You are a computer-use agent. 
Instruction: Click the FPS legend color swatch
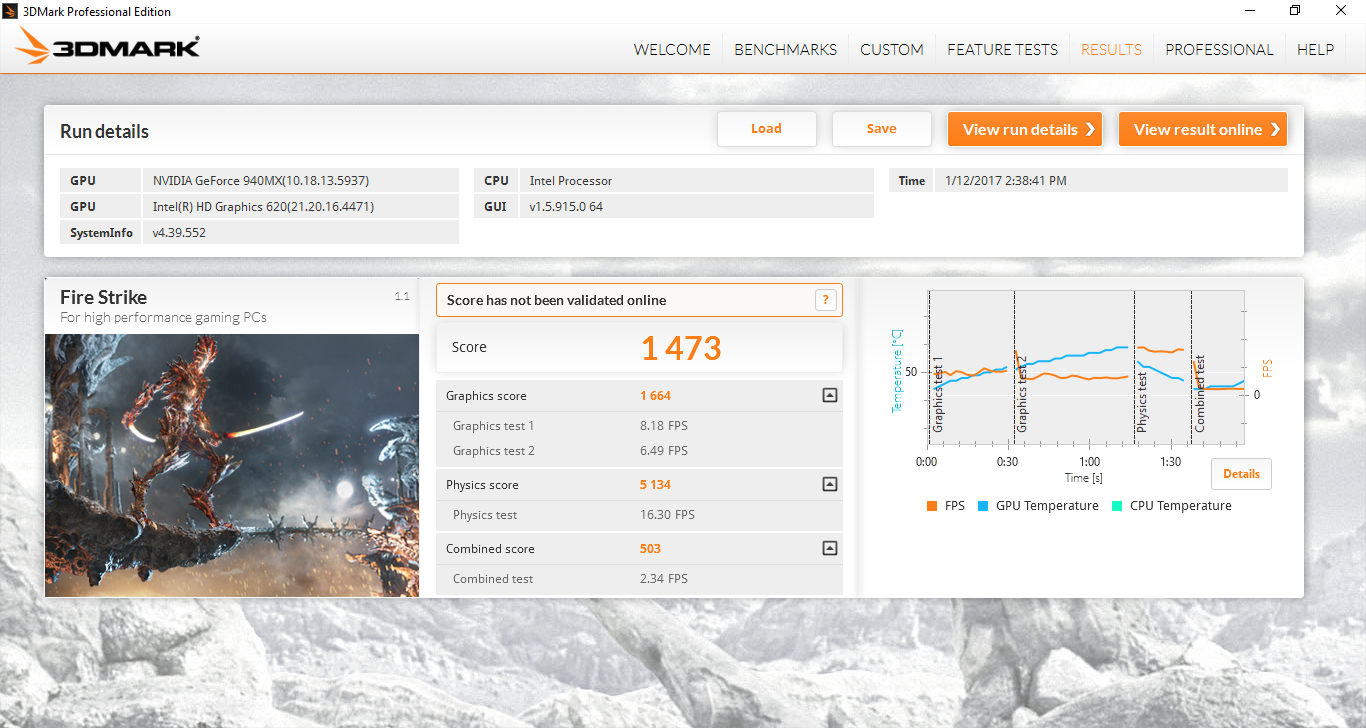tap(932, 506)
